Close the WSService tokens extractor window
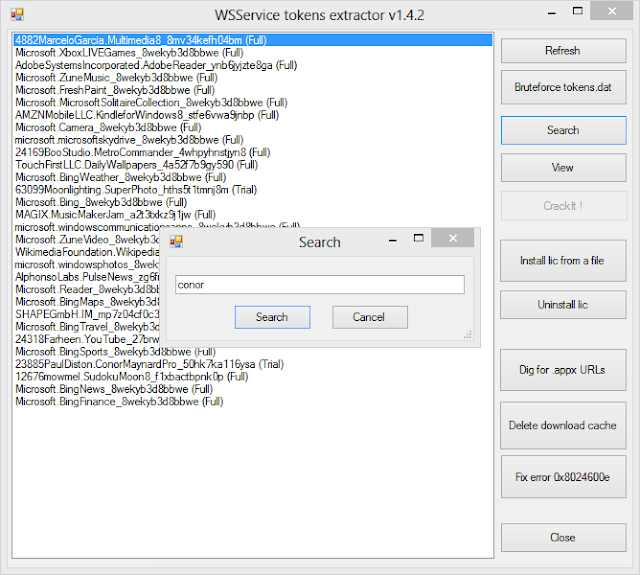This screenshot has height=575, width=640. [x=611, y=11]
